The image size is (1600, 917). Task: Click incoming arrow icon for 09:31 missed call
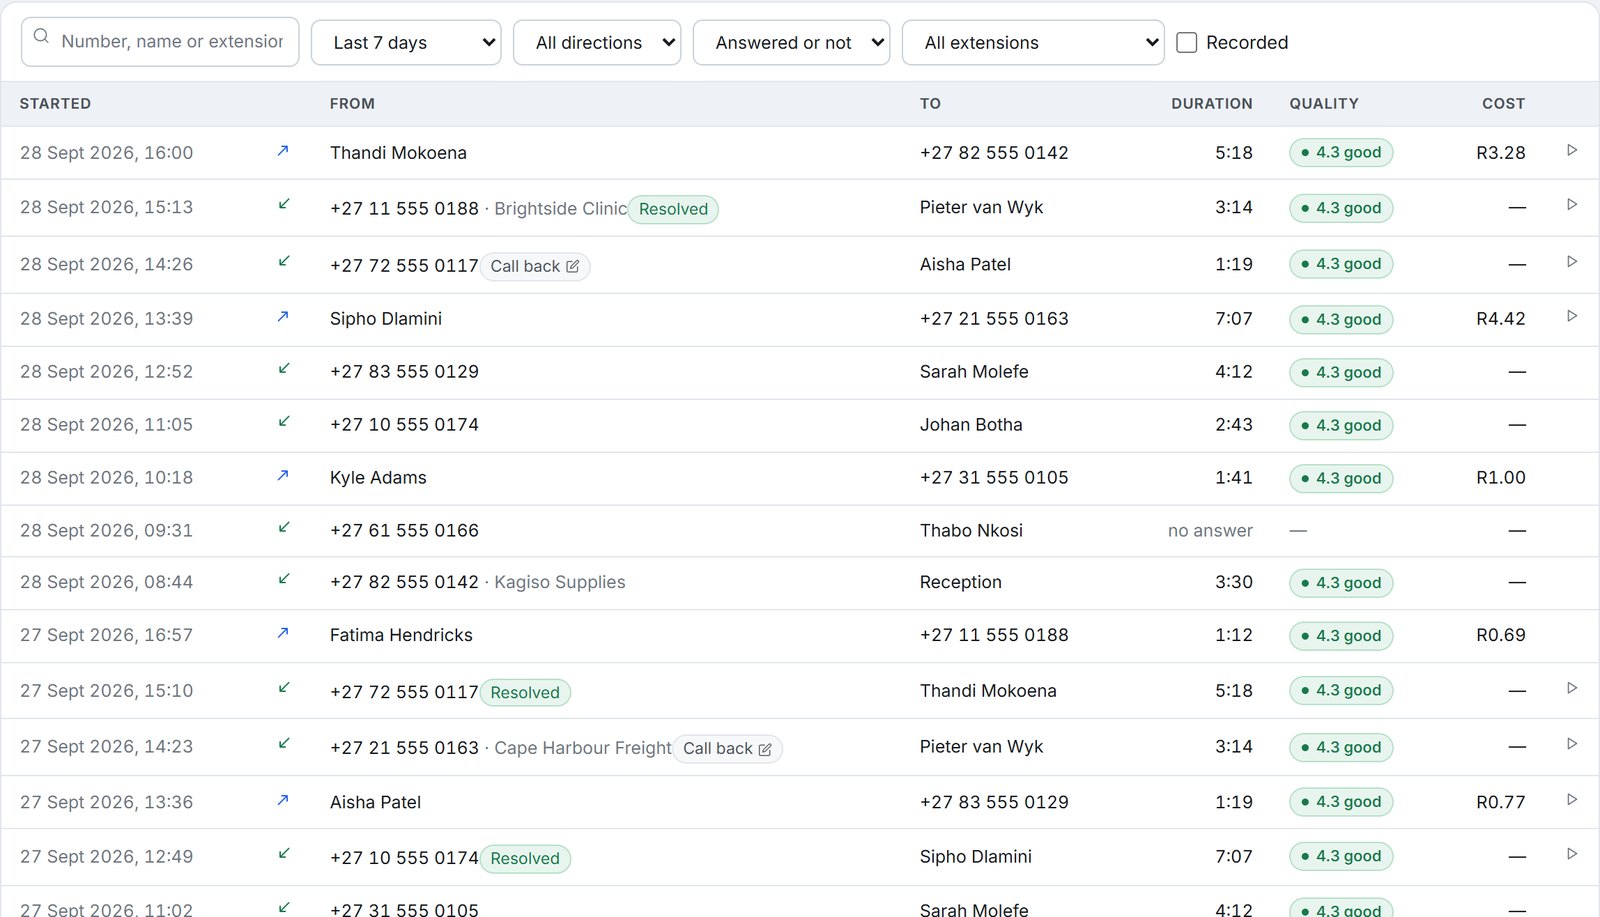coord(283,528)
